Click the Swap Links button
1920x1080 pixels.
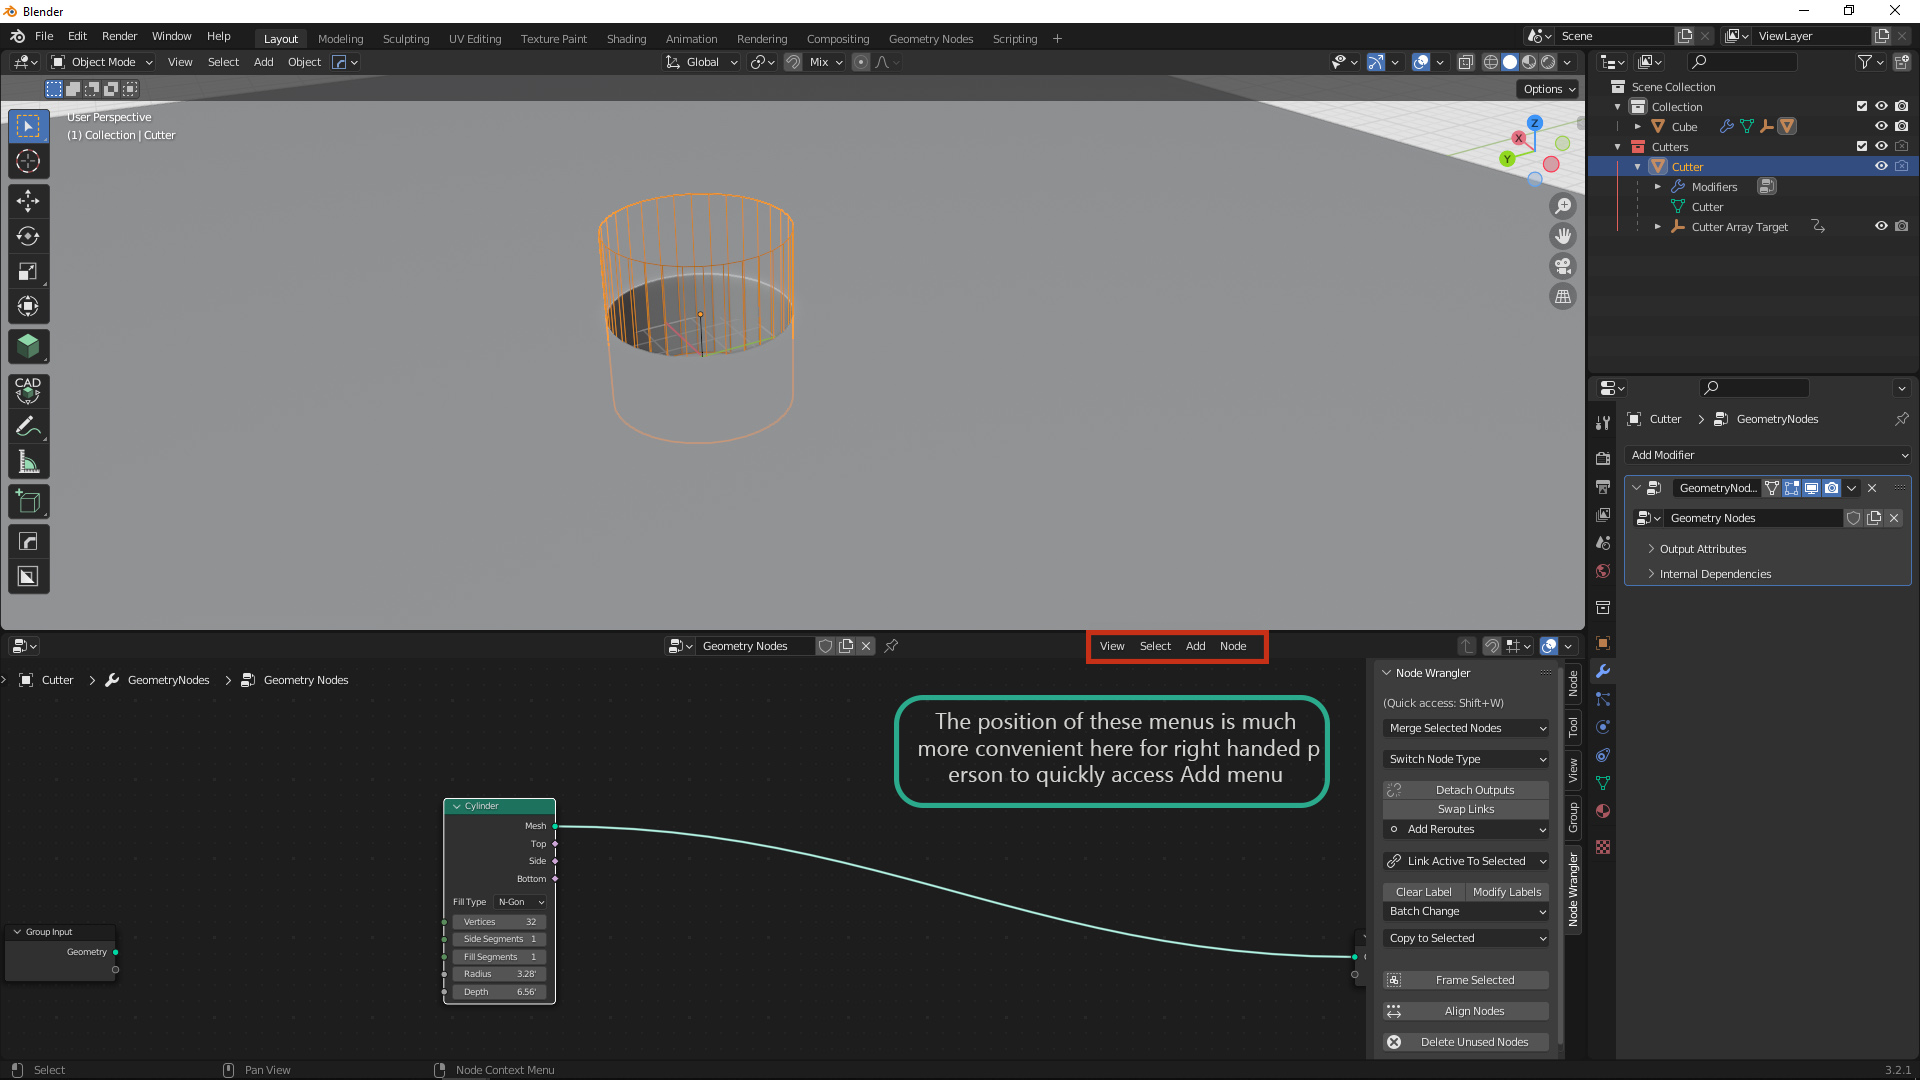tap(1466, 809)
